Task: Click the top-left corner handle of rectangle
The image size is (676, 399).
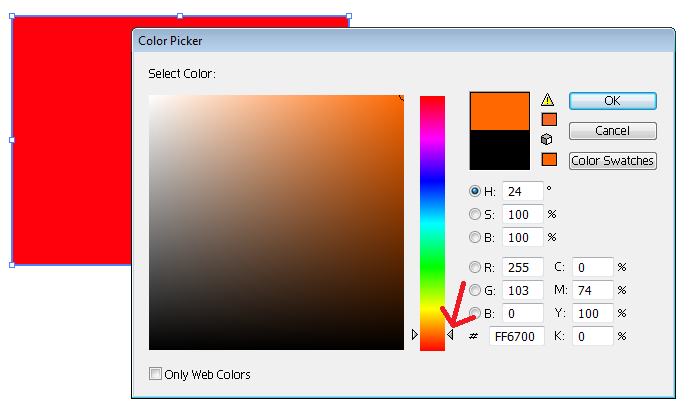Action: [x=12, y=16]
